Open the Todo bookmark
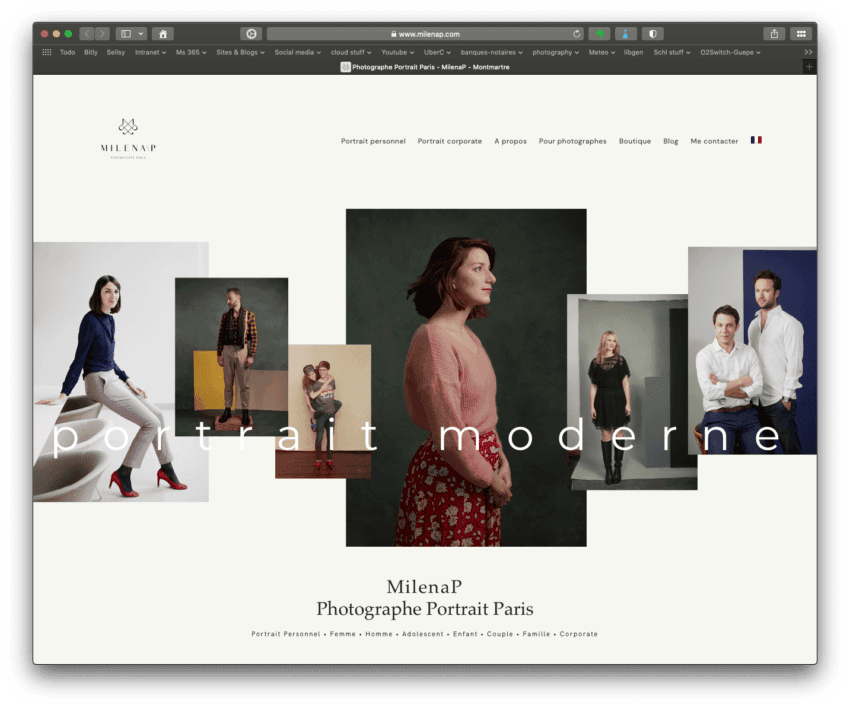The image size is (850, 708). click(67, 52)
